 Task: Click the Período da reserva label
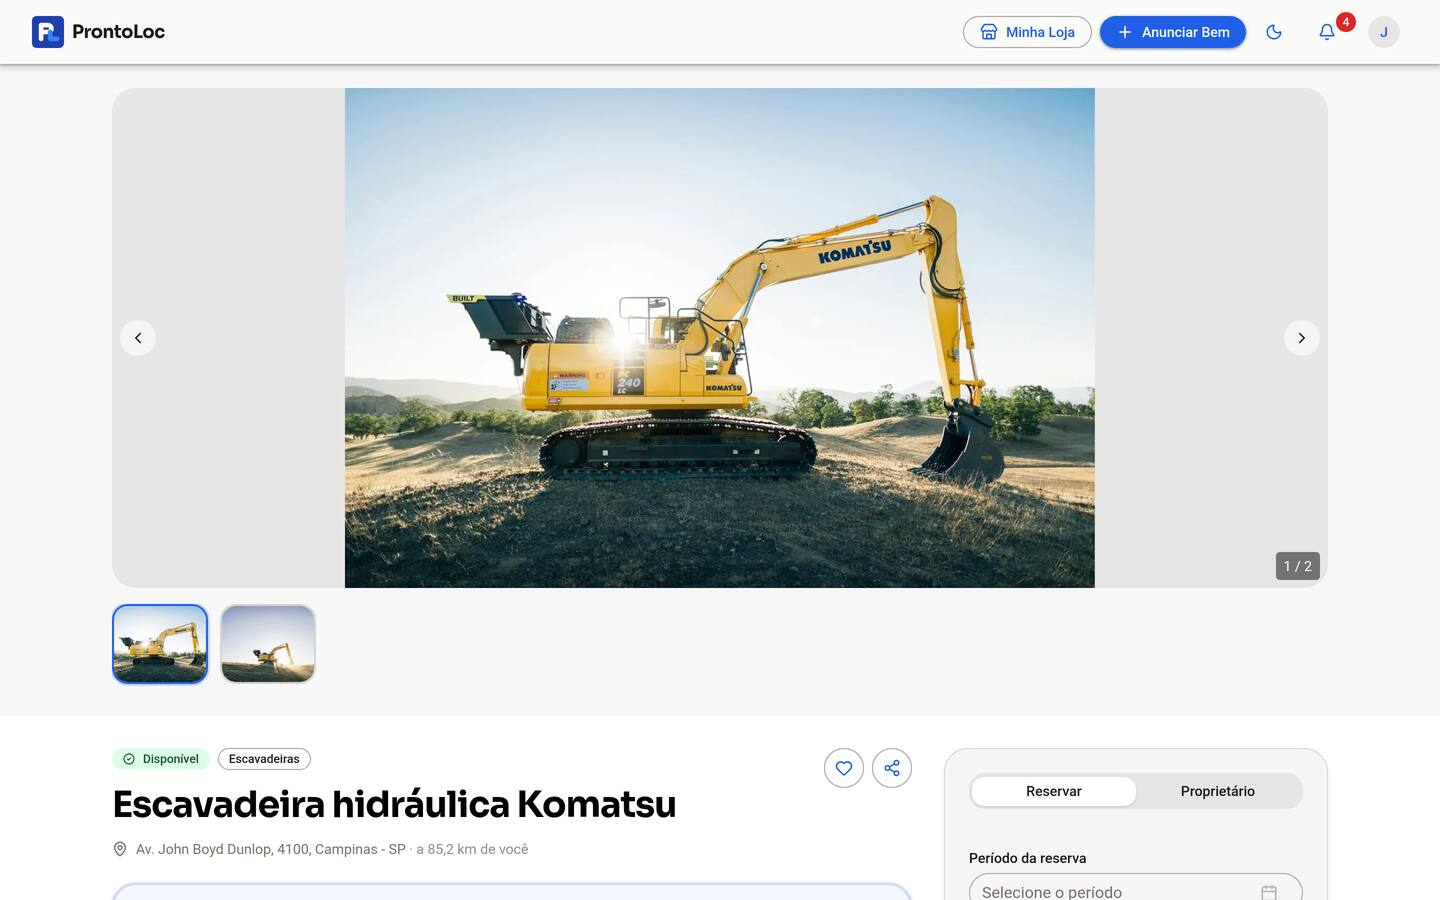point(1028,858)
